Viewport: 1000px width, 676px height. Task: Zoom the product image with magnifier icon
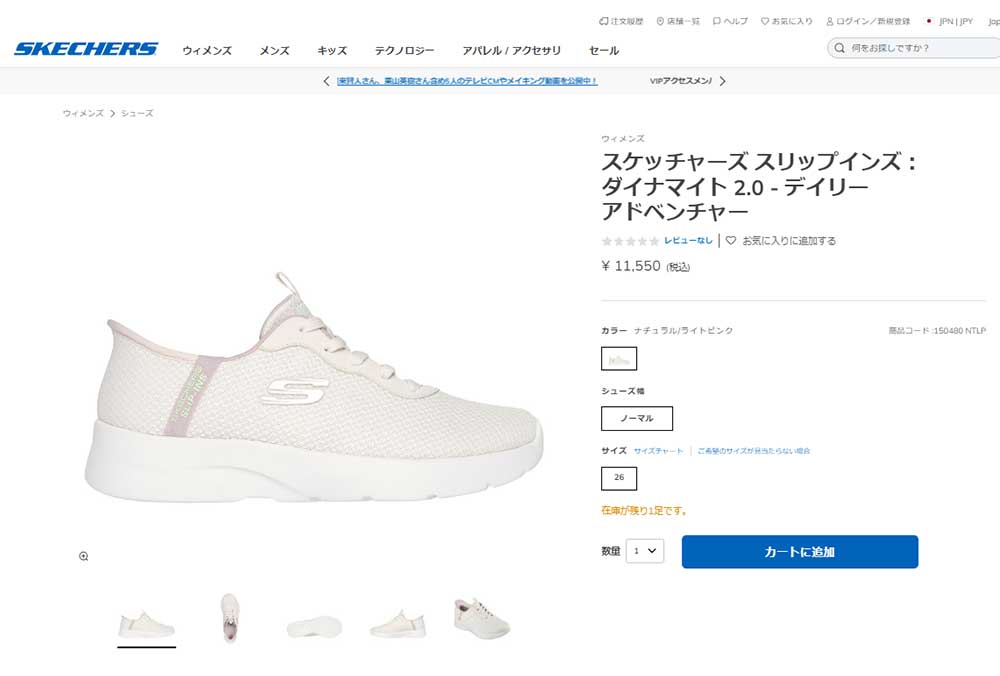point(84,556)
